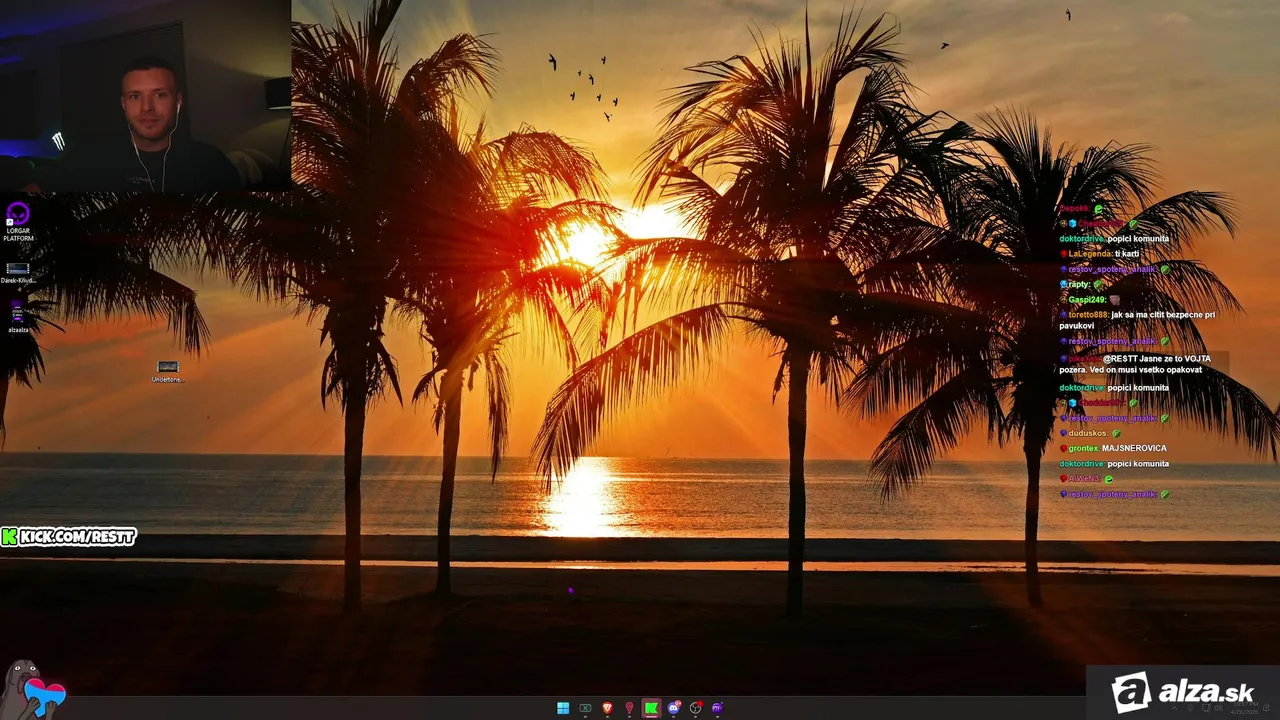This screenshot has width=1280, height=720.
Task: Click the purple taskbar icon right of OBS
Action: (x=717, y=708)
